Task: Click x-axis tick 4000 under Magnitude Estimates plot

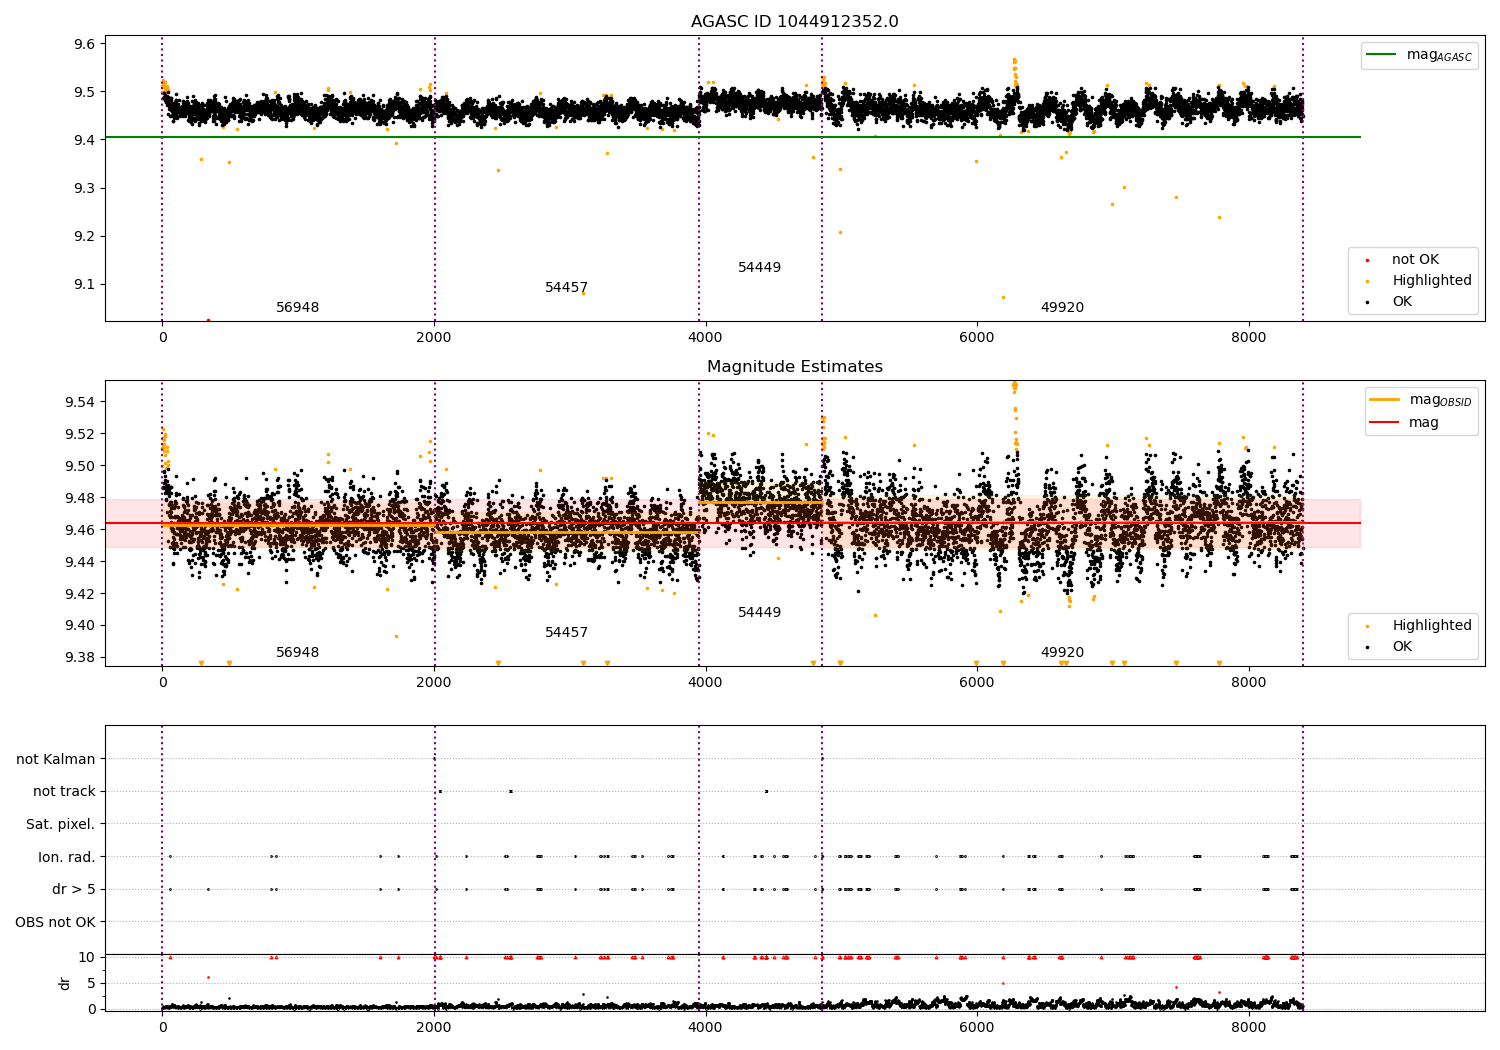Action: [705, 682]
